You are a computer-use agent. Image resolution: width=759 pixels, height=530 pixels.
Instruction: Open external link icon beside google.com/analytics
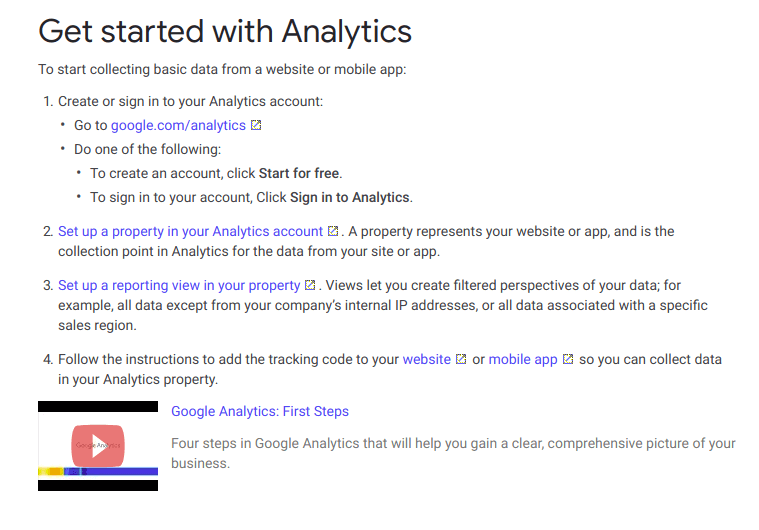[257, 126]
